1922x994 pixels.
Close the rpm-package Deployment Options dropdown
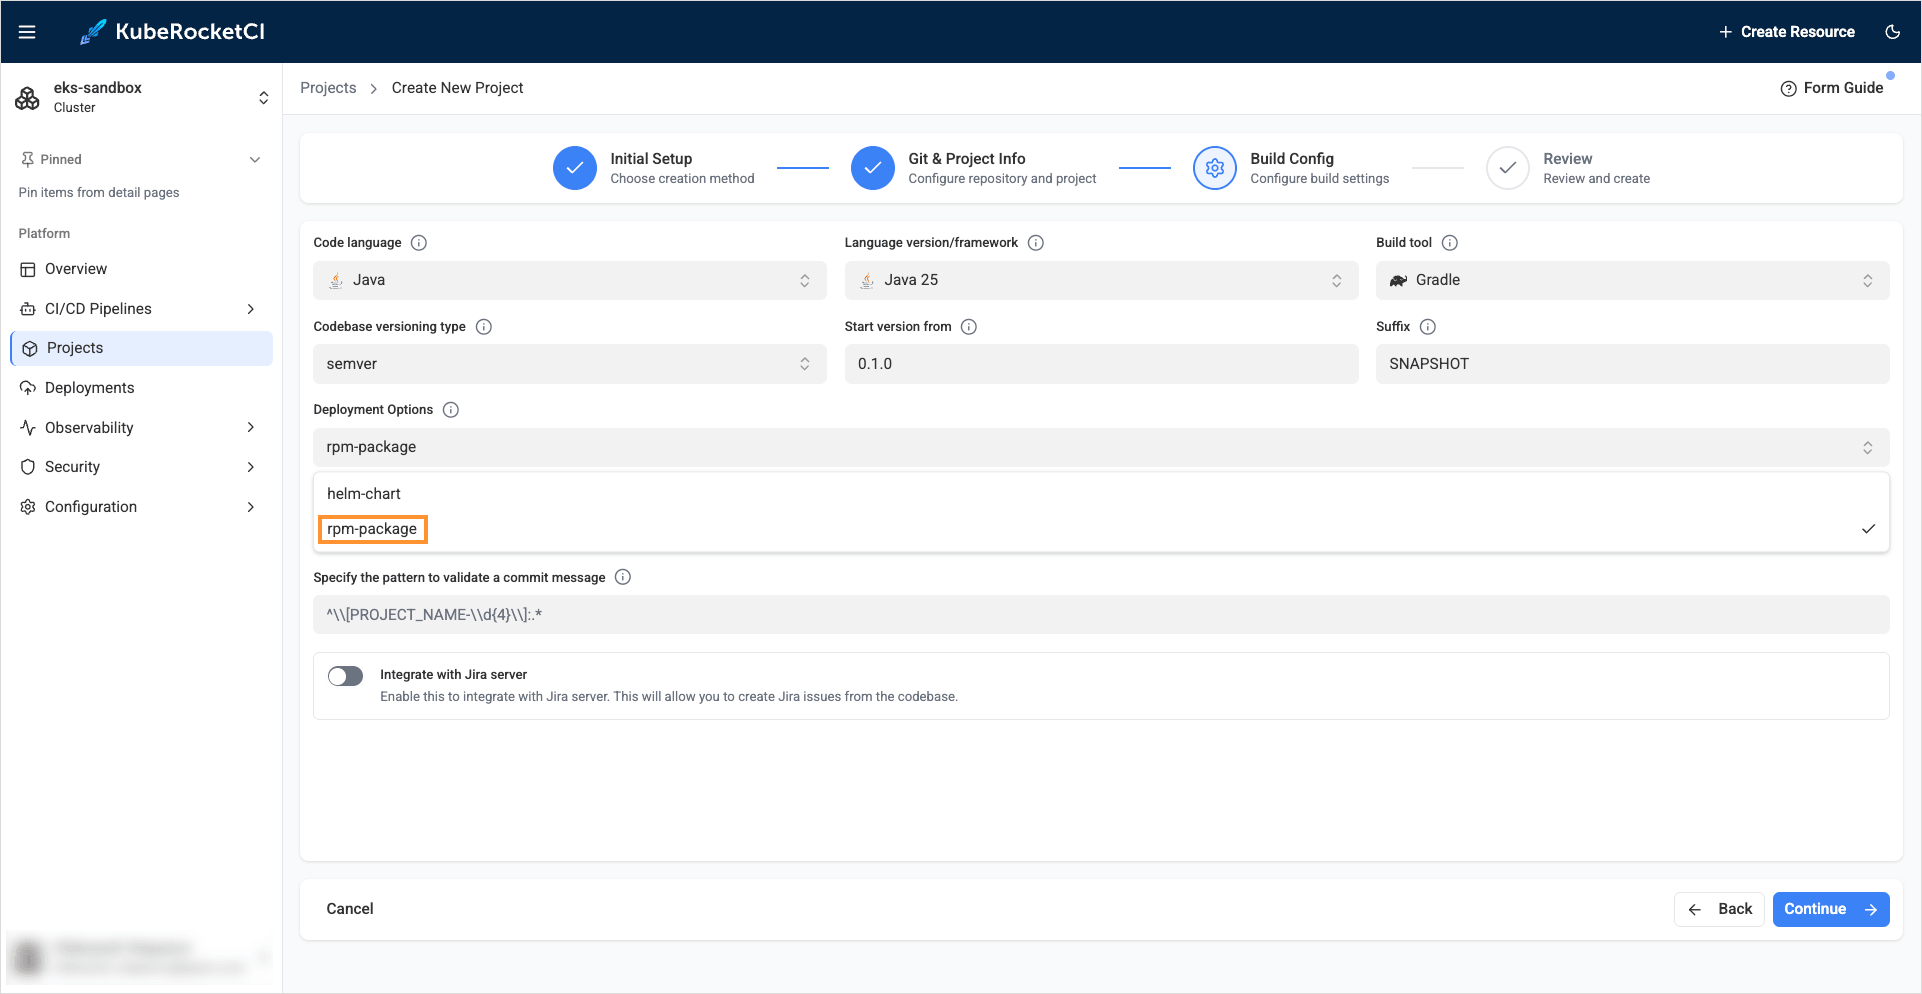click(1101, 447)
